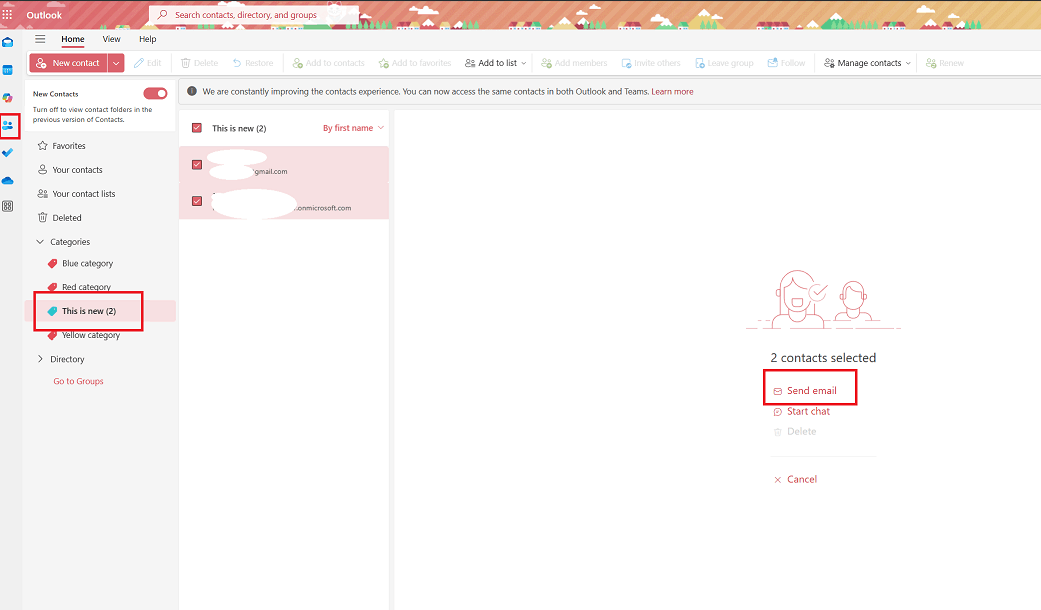
Task: Change sort order By first name
Action: pos(353,128)
